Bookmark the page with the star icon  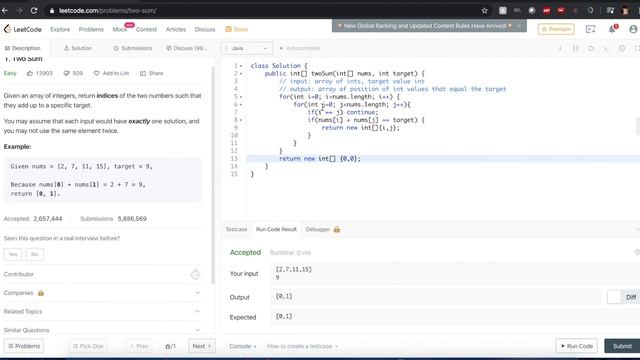(x=484, y=11)
